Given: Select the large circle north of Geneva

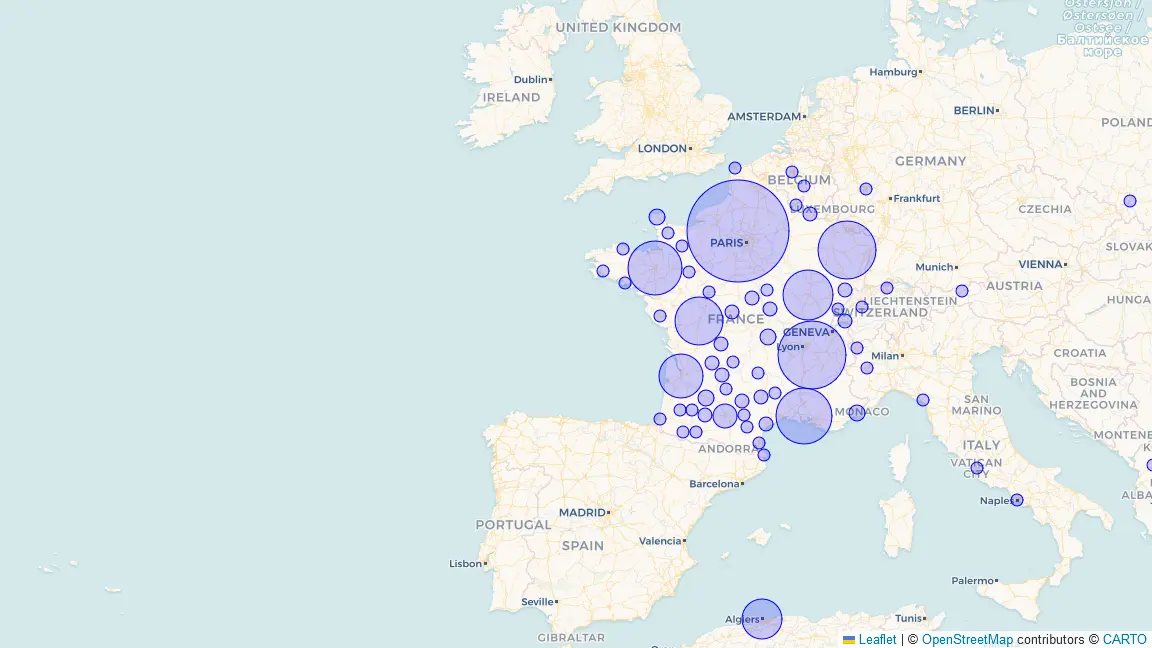Looking at the screenshot, I should (808, 295).
